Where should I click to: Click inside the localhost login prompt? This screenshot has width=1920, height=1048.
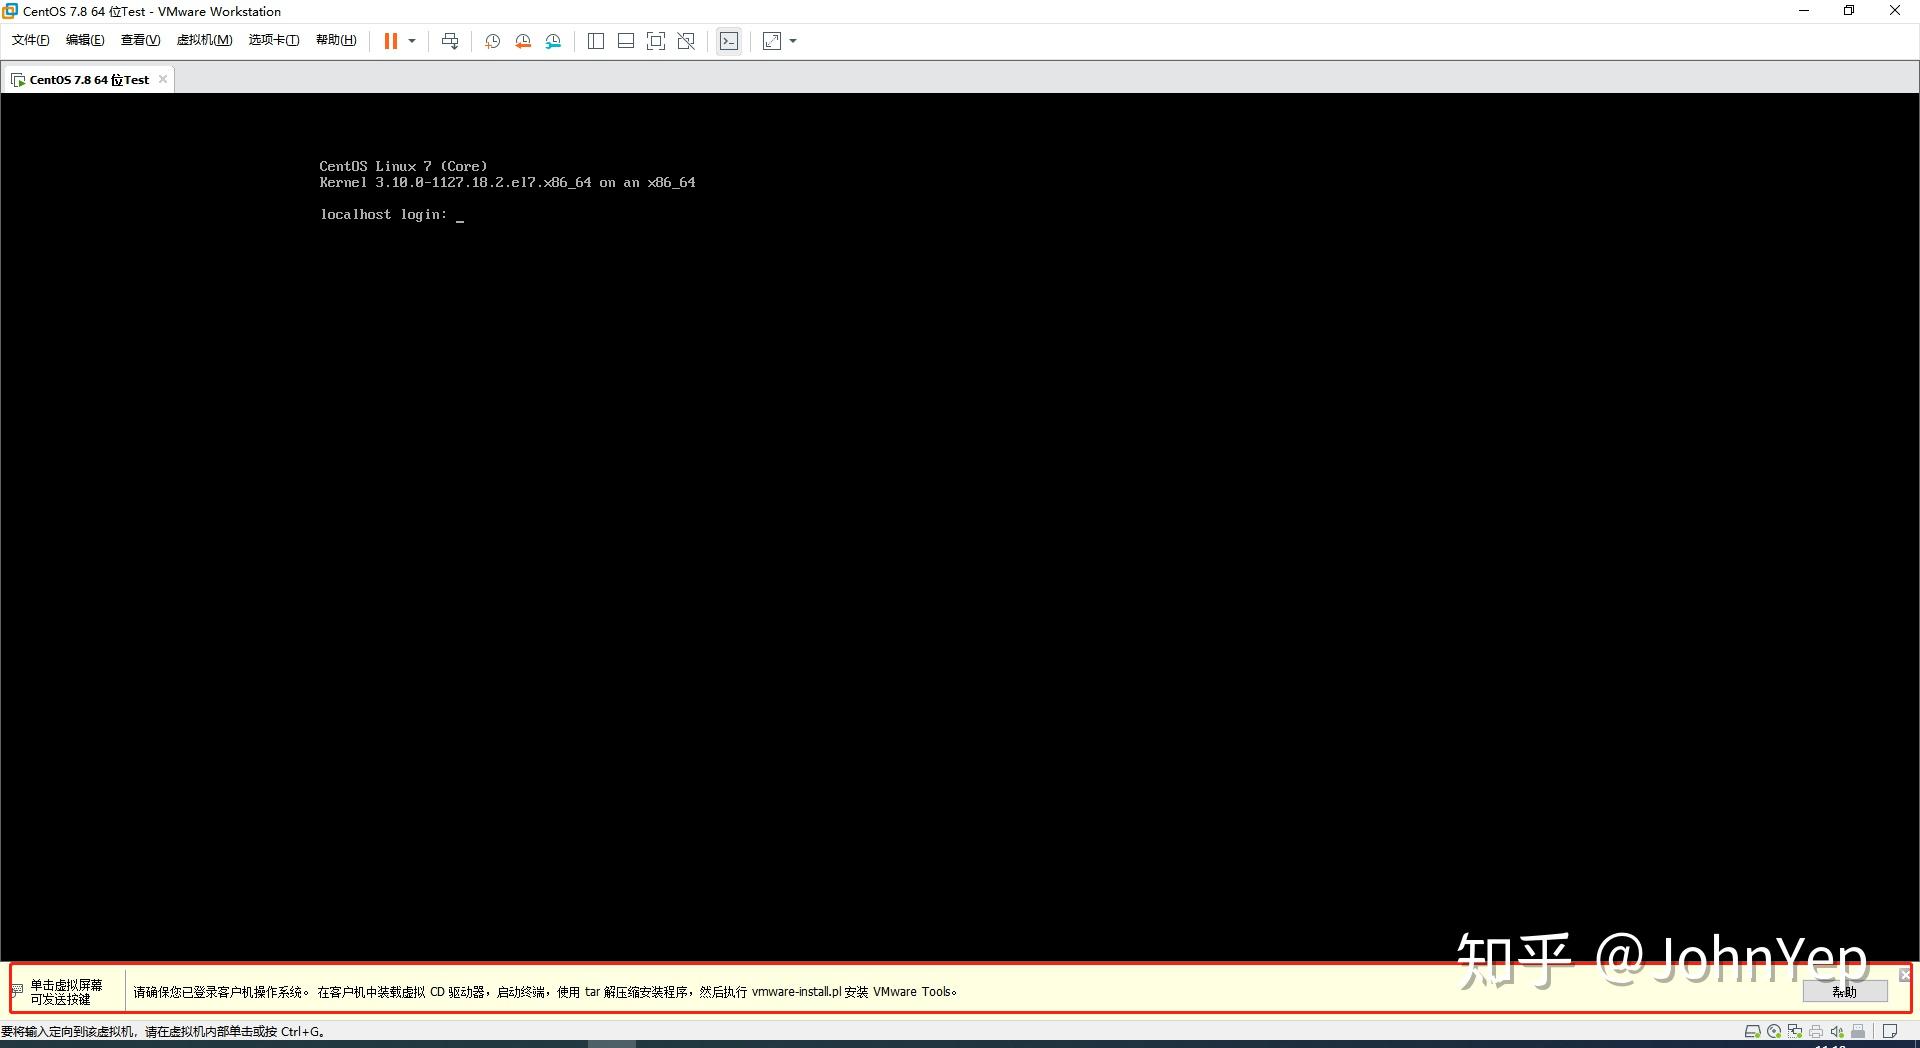(460, 214)
